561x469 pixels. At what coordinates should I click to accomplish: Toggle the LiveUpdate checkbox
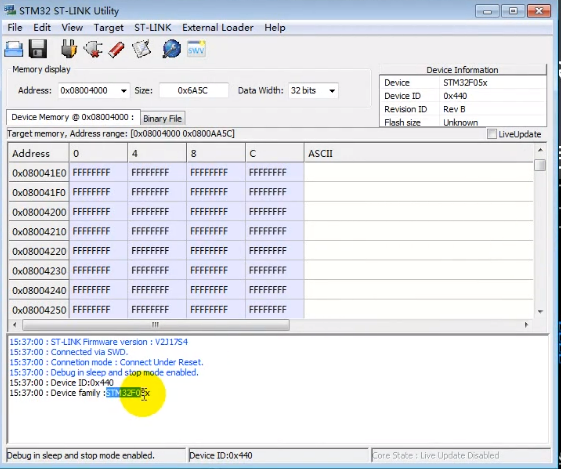click(492, 134)
